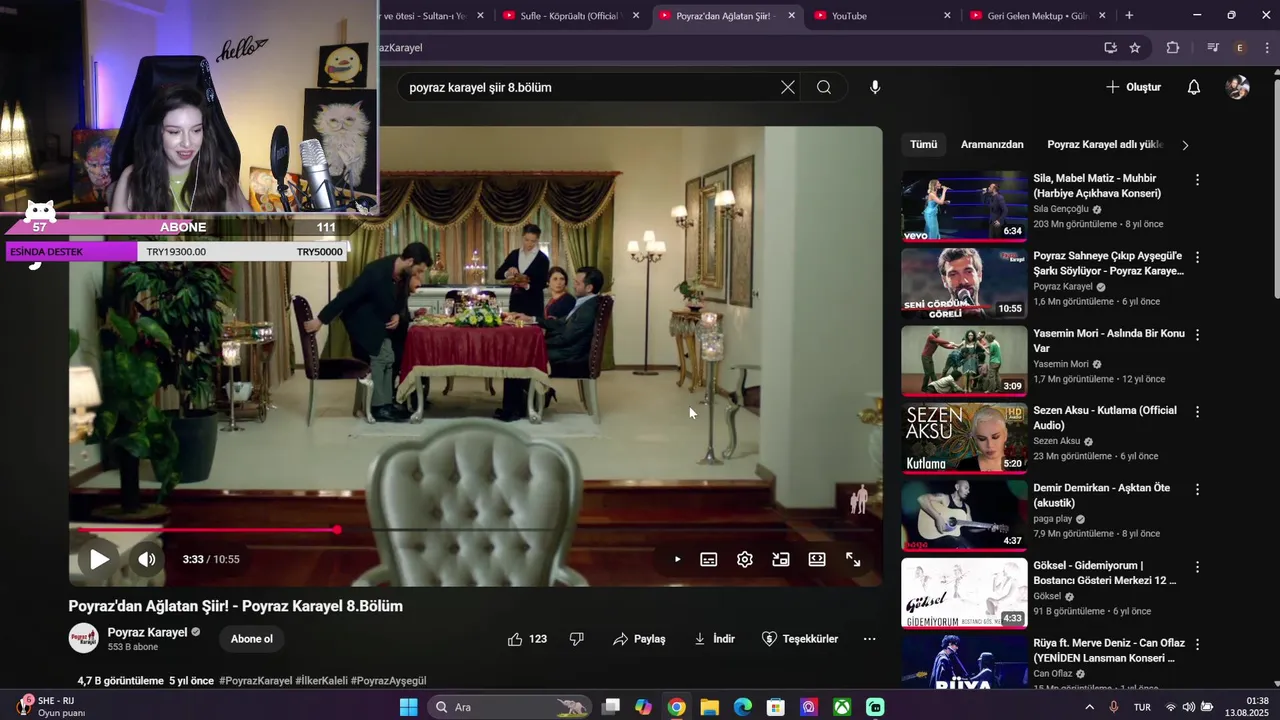
Task: Toggle subtitles/closed captions in player
Action: [x=709, y=560]
